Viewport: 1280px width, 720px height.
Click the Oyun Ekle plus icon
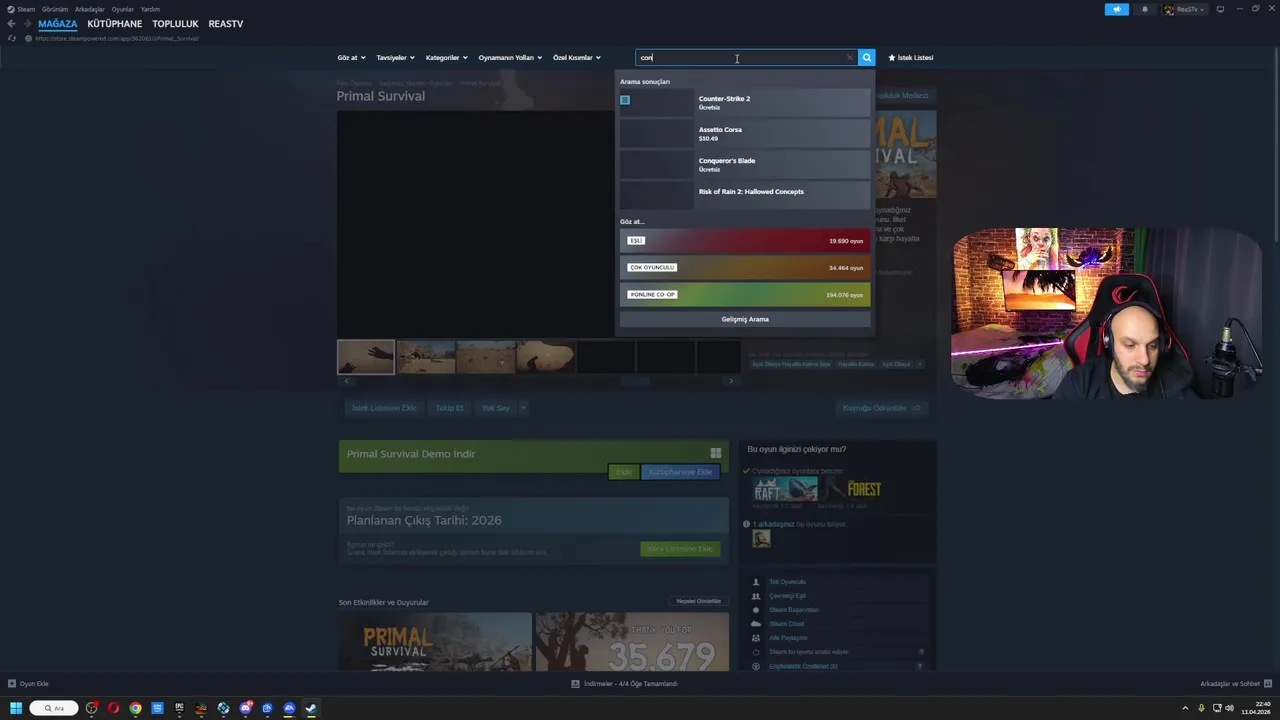12,684
